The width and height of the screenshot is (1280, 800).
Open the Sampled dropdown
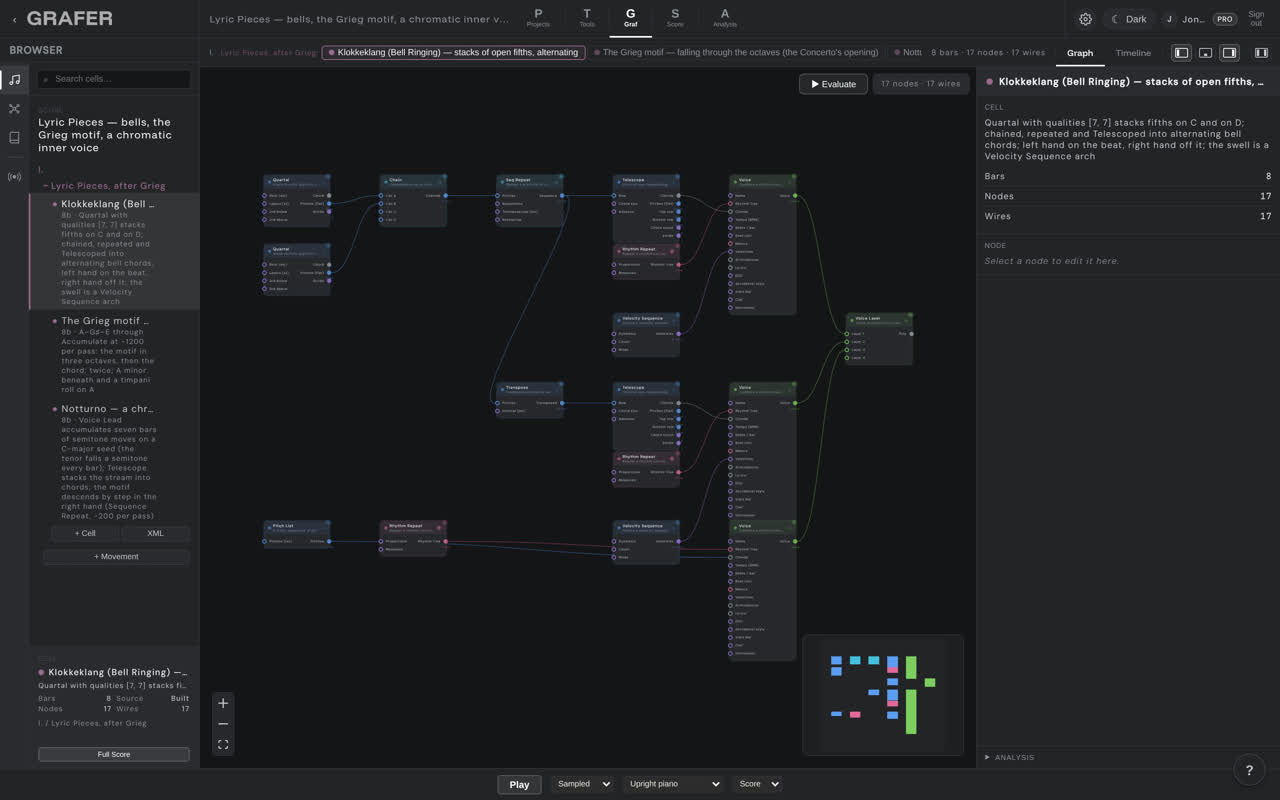coord(582,784)
